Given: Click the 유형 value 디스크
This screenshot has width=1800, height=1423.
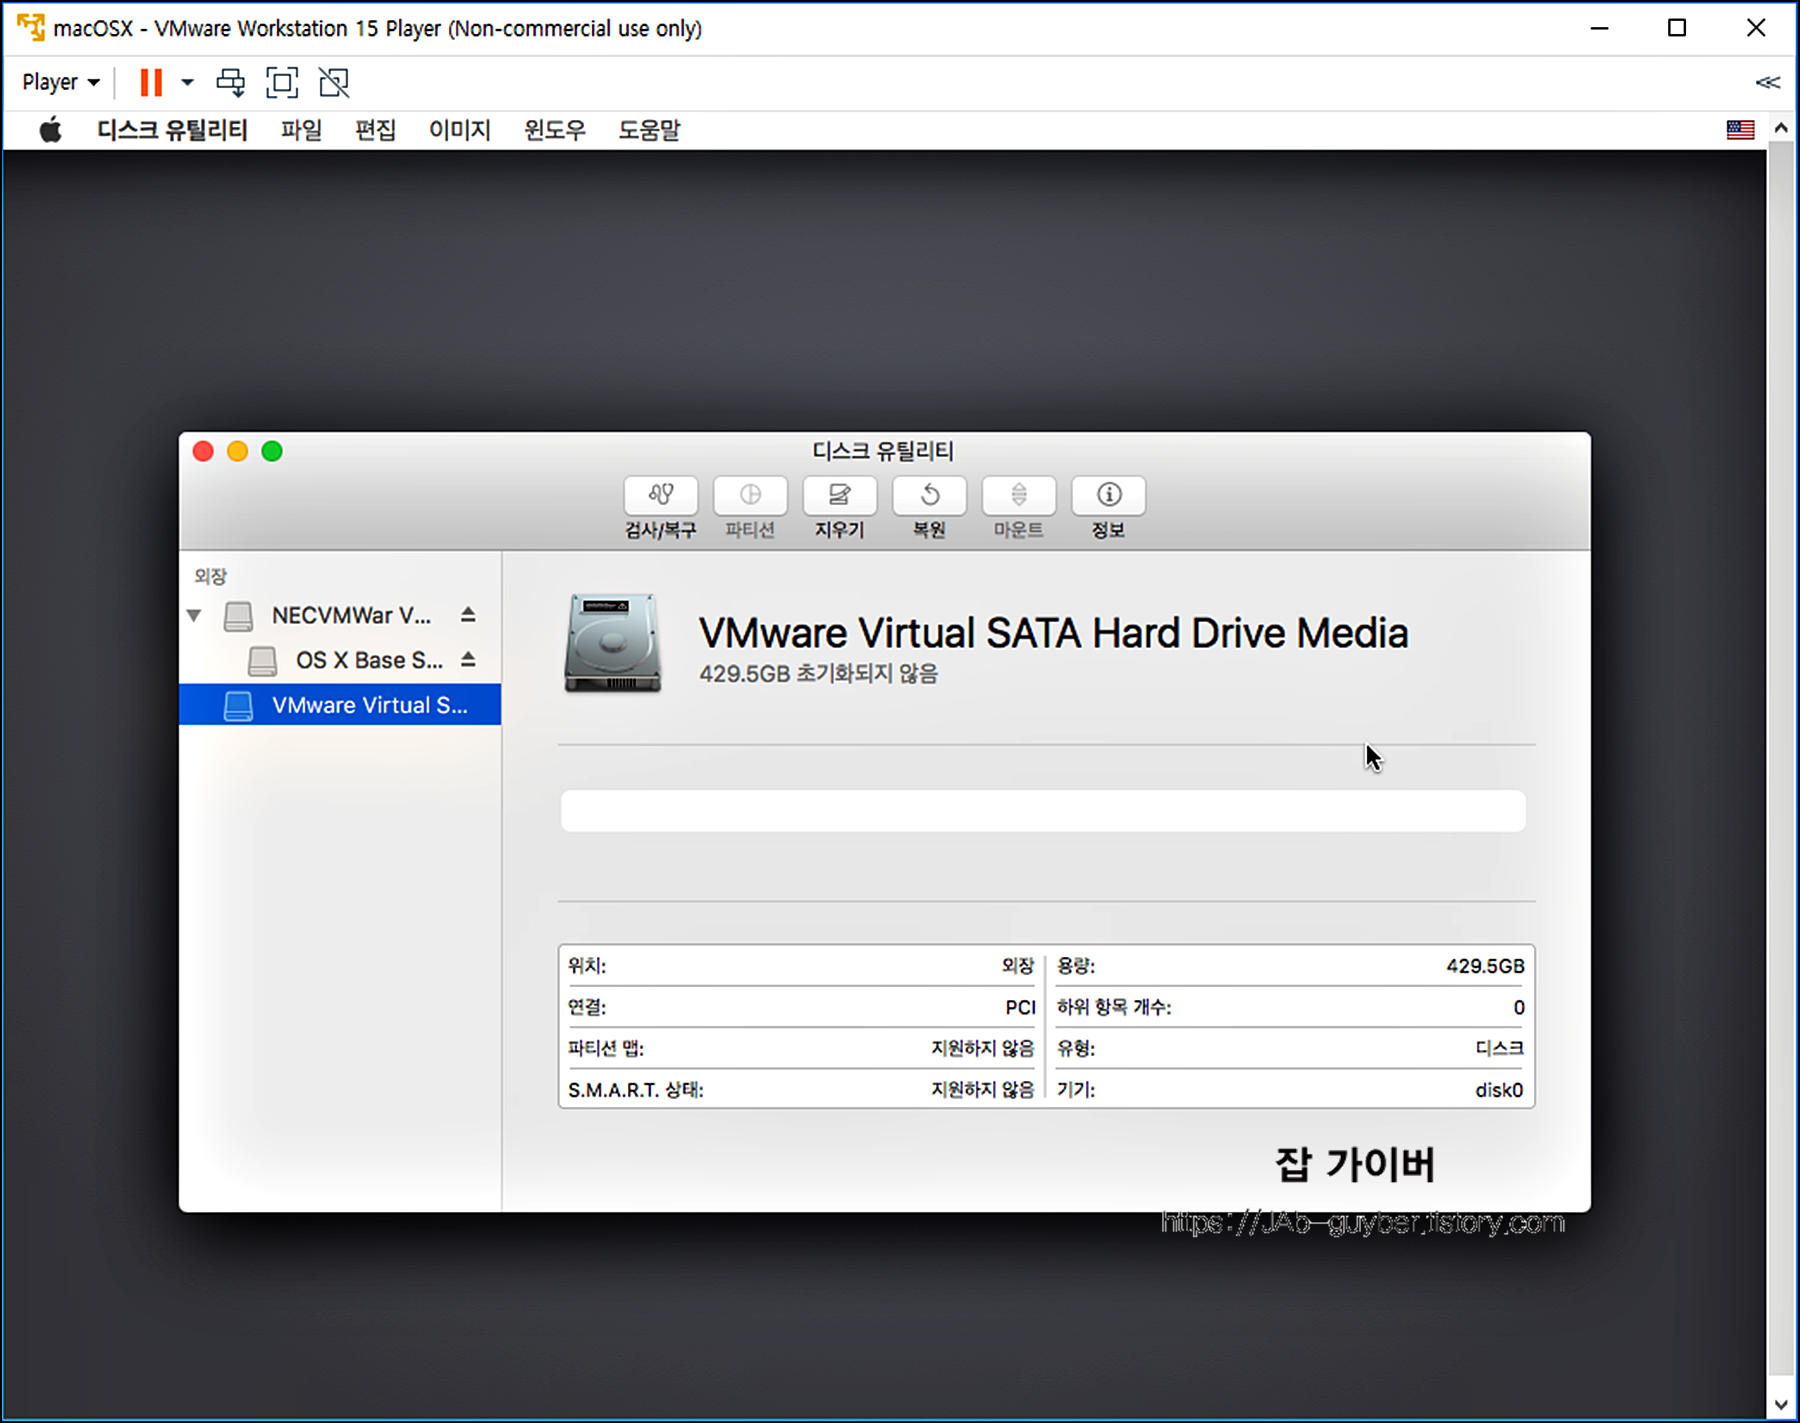Looking at the screenshot, I should tap(1500, 1048).
